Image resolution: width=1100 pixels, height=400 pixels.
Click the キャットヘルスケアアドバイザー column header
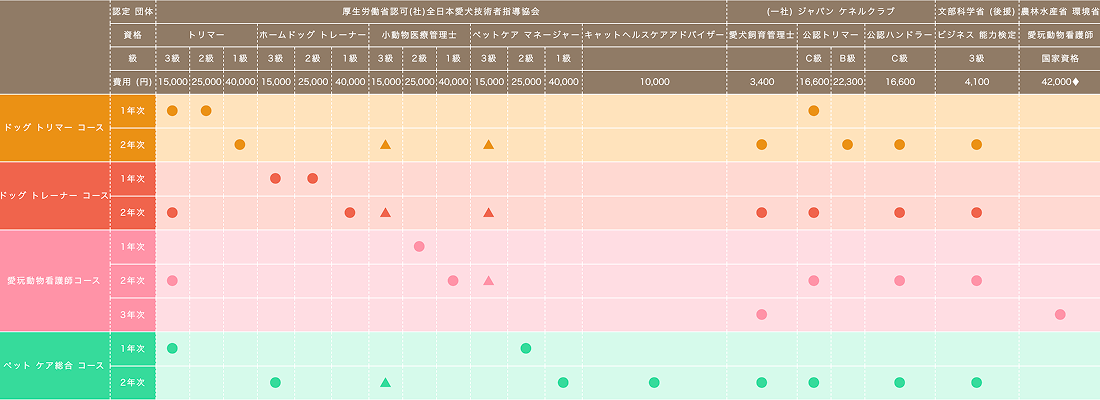pos(654,34)
